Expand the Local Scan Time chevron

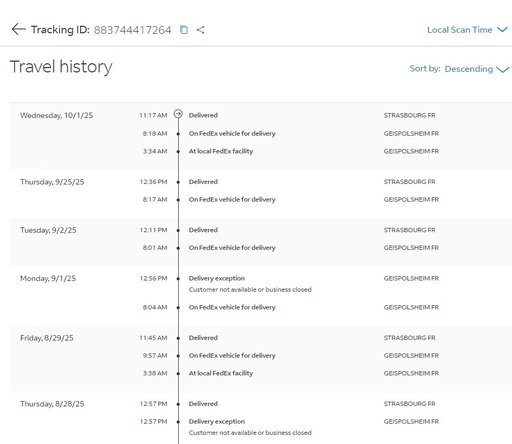tap(502, 30)
